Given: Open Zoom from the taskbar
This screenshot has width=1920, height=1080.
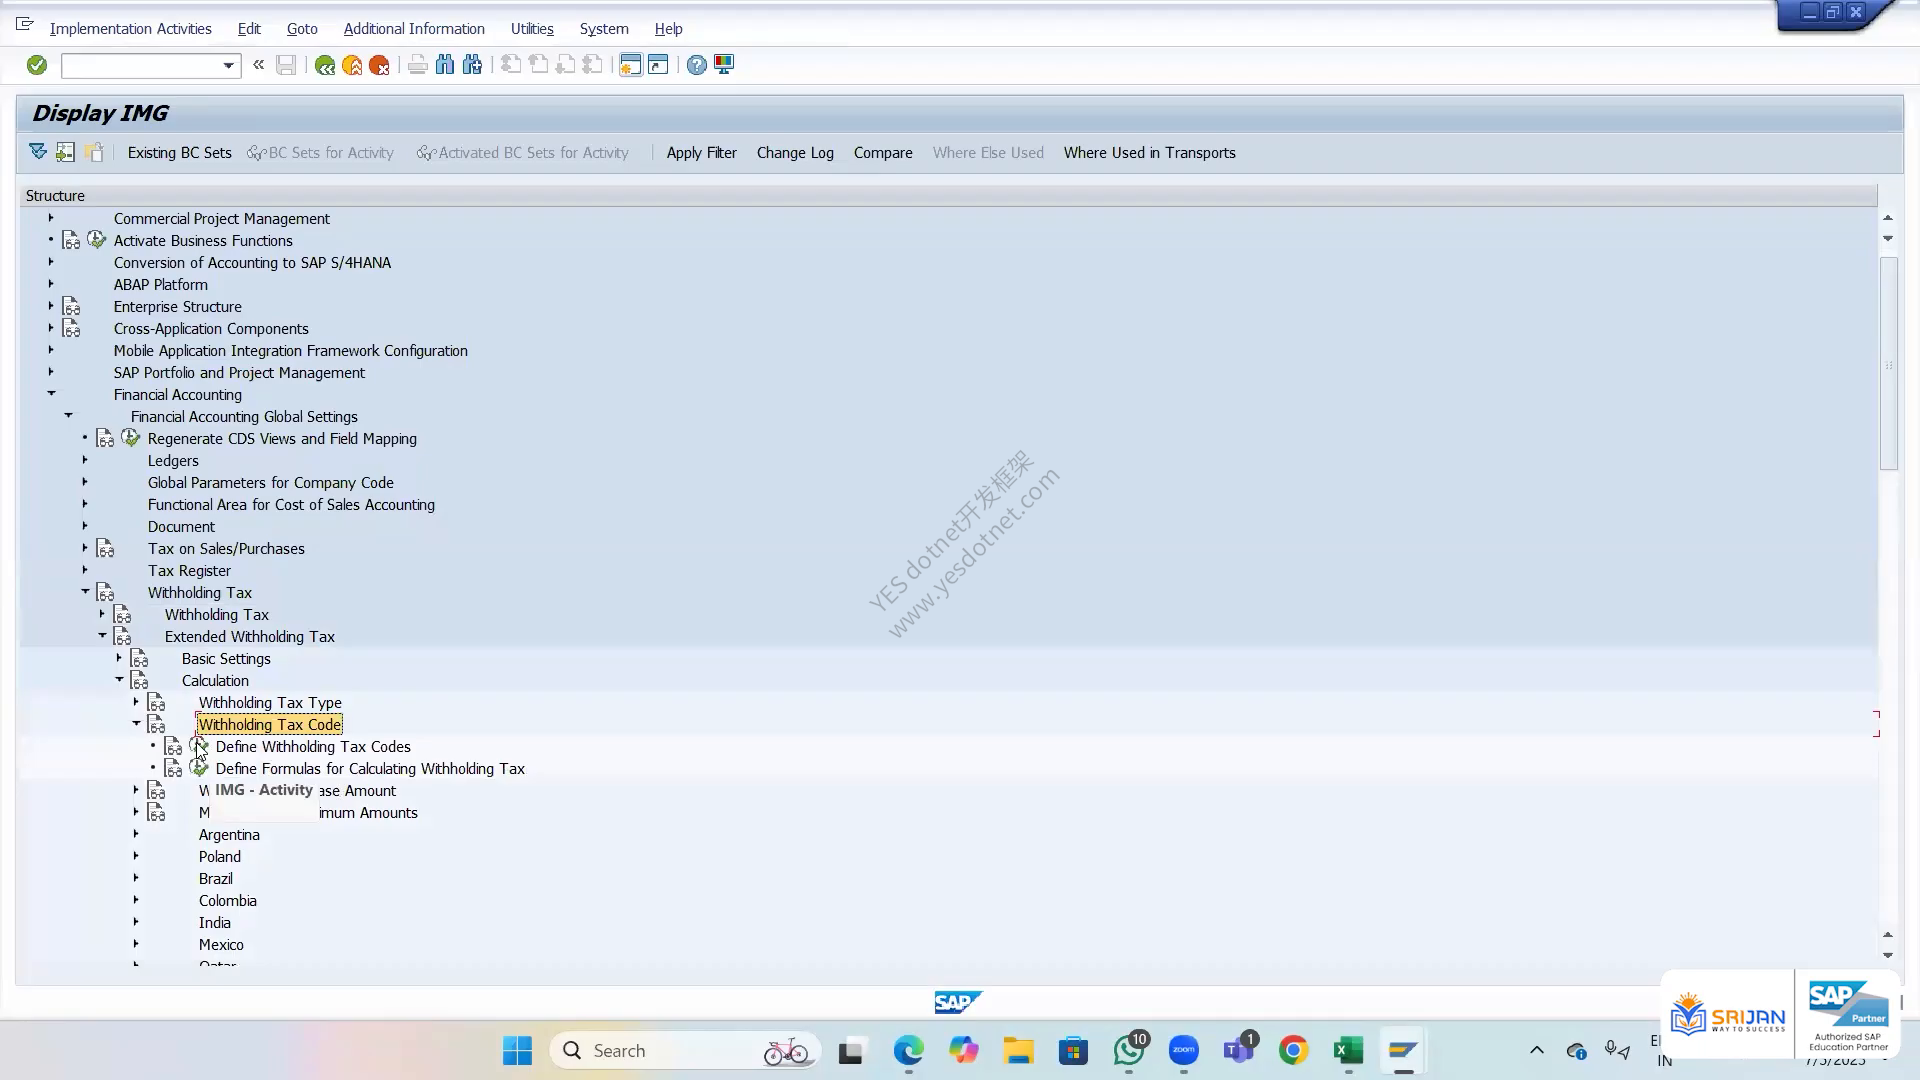Looking at the screenshot, I should (1184, 1050).
